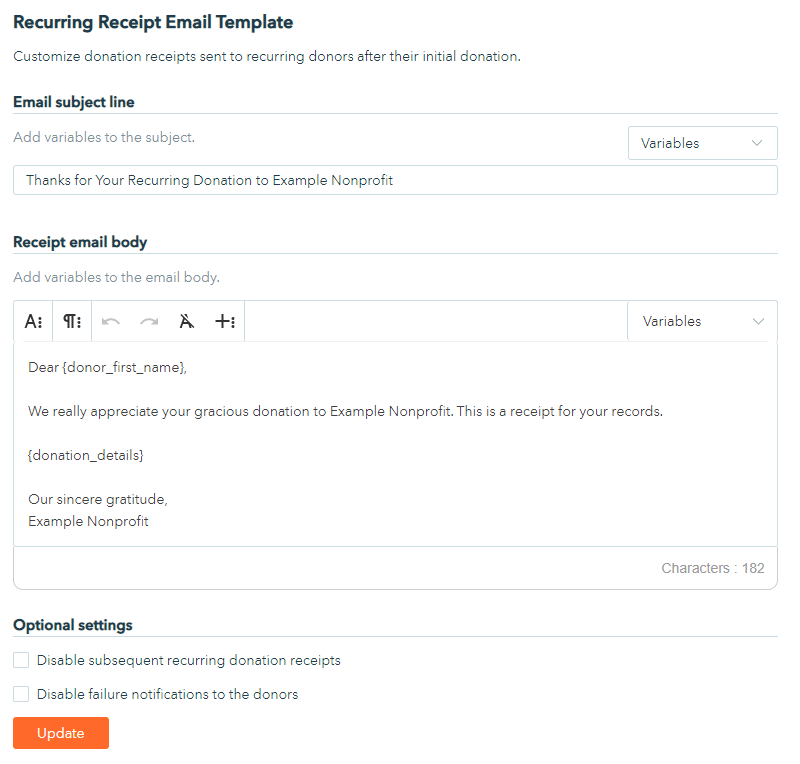Click the undo arrow in editor toolbar

(x=111, y=321)
